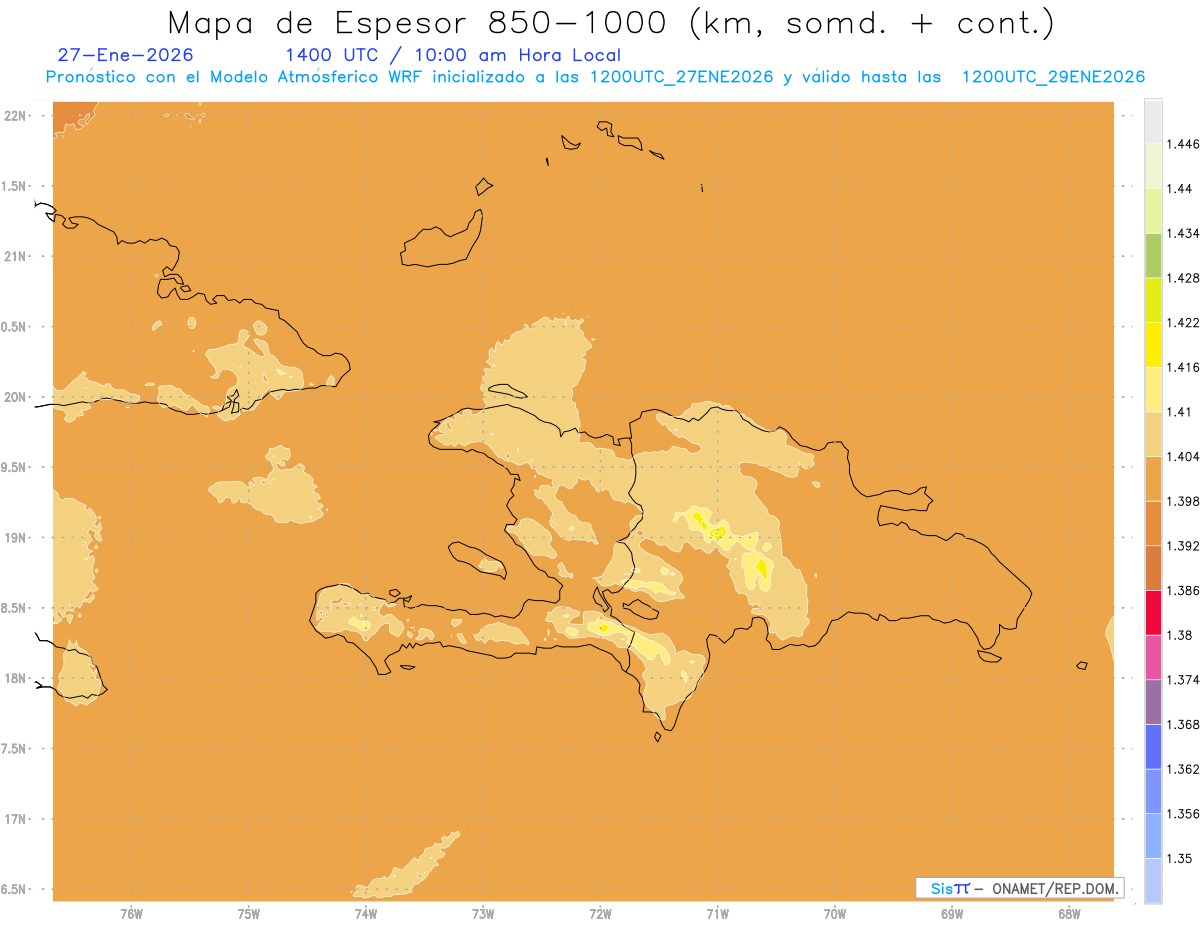Pick the green color bar segment above 1.428

coord(1153,255)
